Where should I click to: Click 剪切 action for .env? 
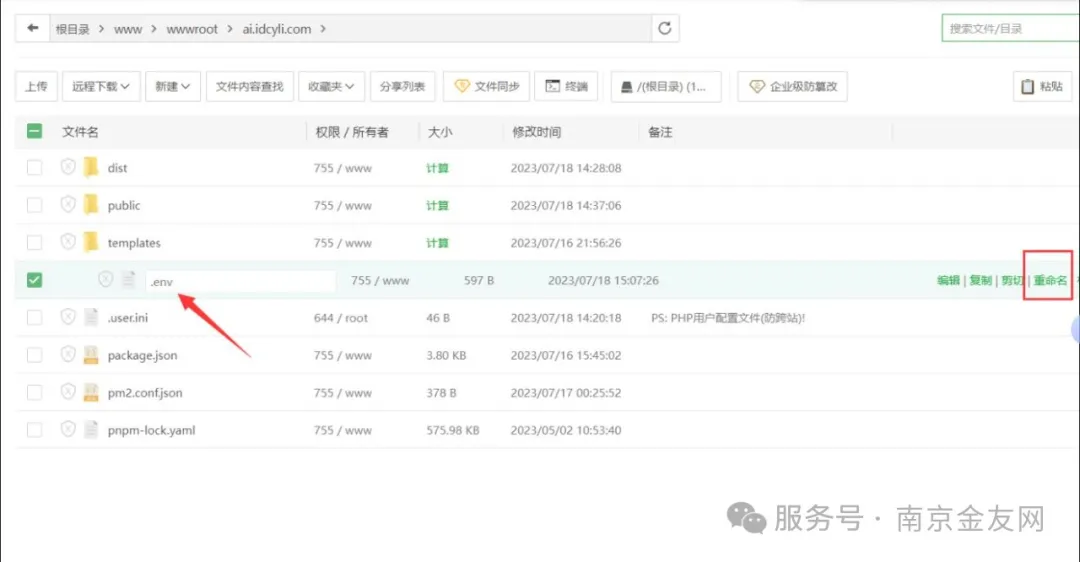pyautogui.click(x=1012, y=280)
